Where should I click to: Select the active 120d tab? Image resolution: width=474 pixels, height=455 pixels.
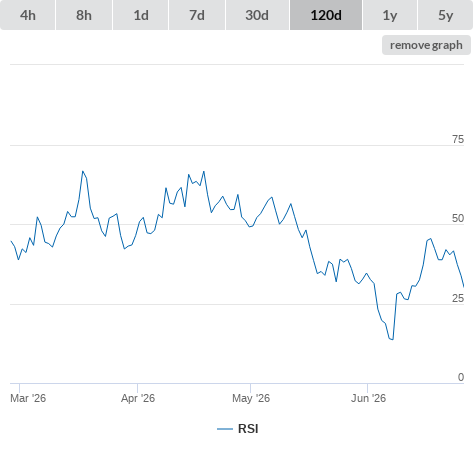point(326,15)
